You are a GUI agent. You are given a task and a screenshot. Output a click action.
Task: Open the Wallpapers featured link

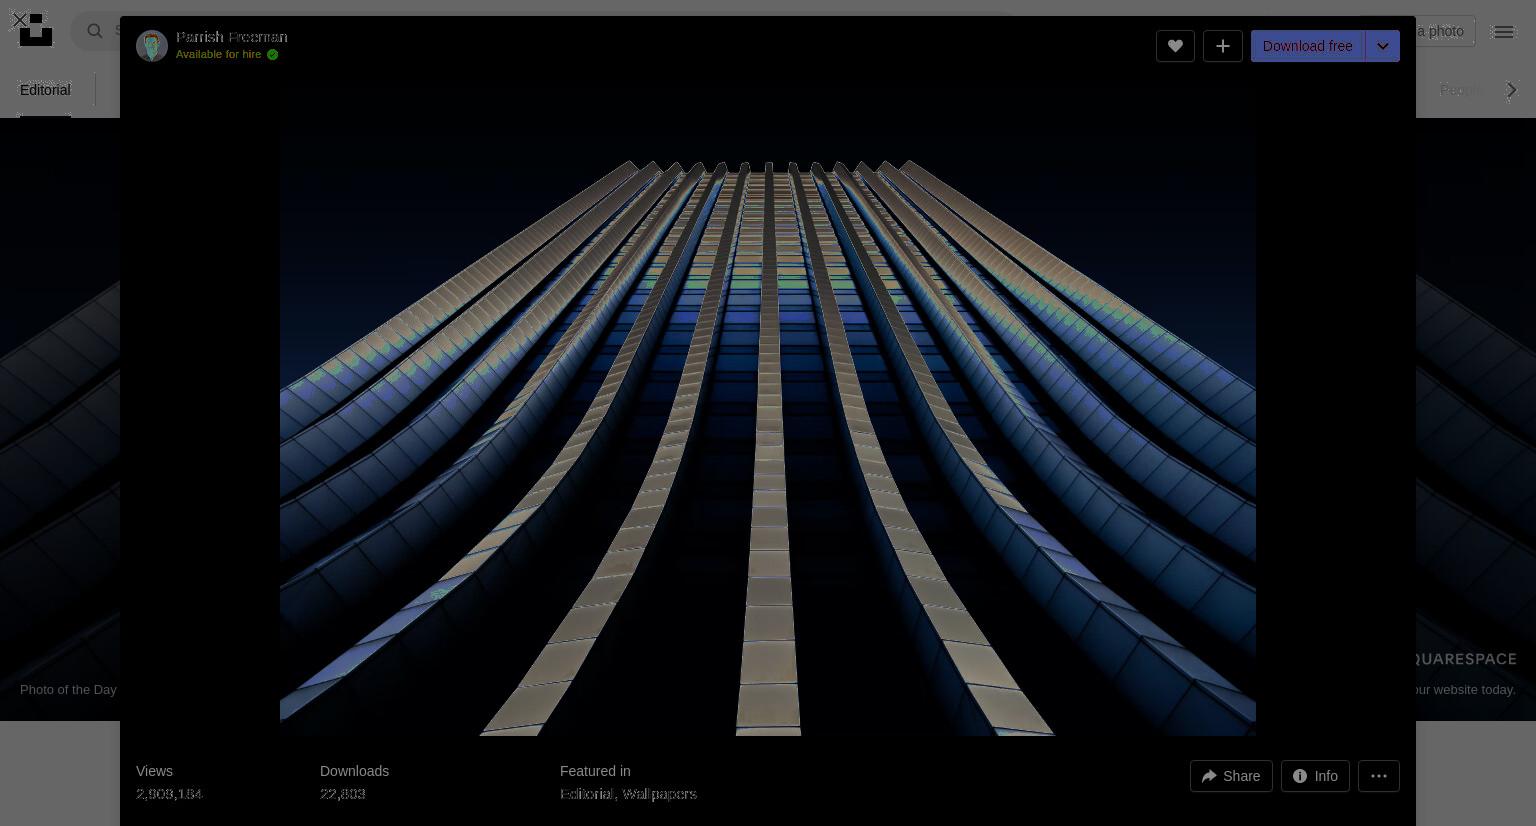pos(659,794)
